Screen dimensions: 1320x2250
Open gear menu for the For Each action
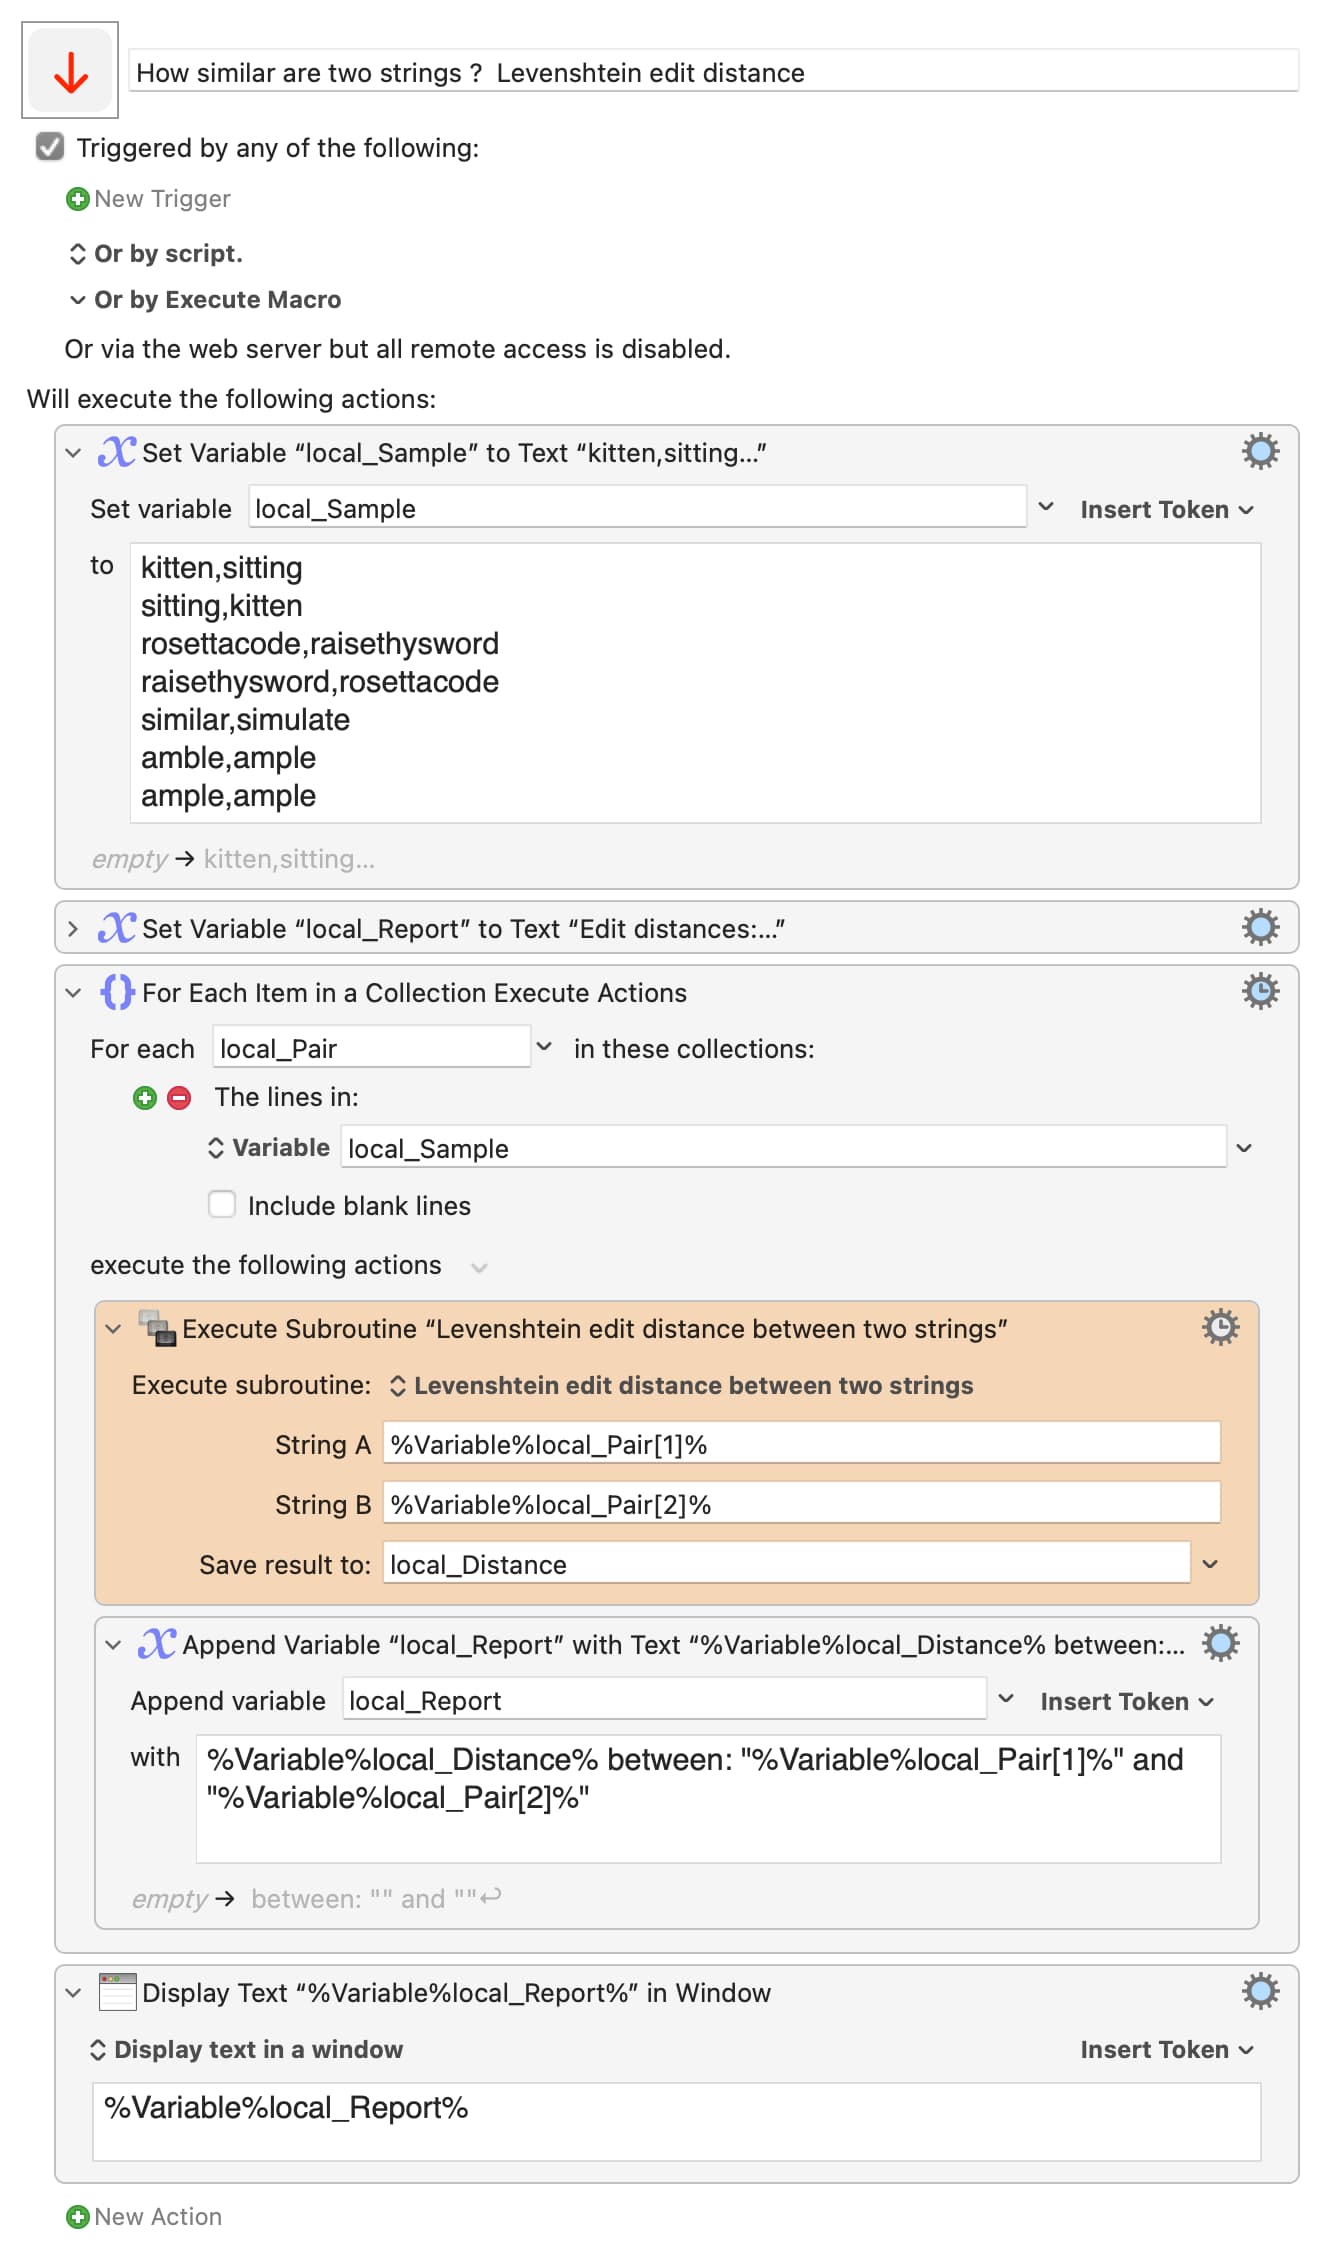click(1260, 992)
